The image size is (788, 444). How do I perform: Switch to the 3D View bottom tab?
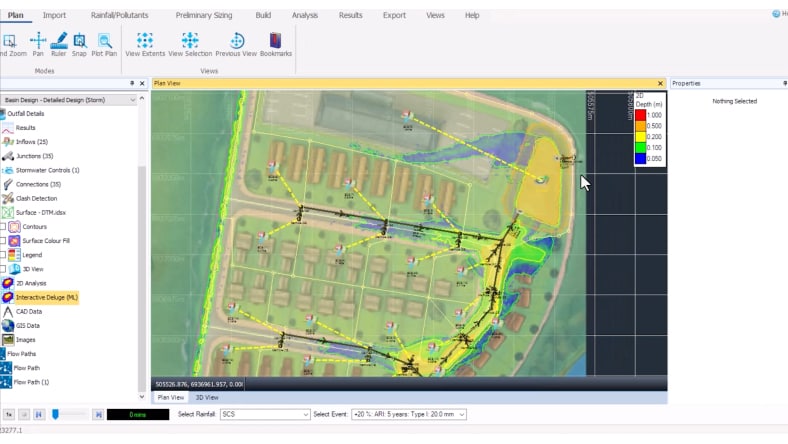207,397
